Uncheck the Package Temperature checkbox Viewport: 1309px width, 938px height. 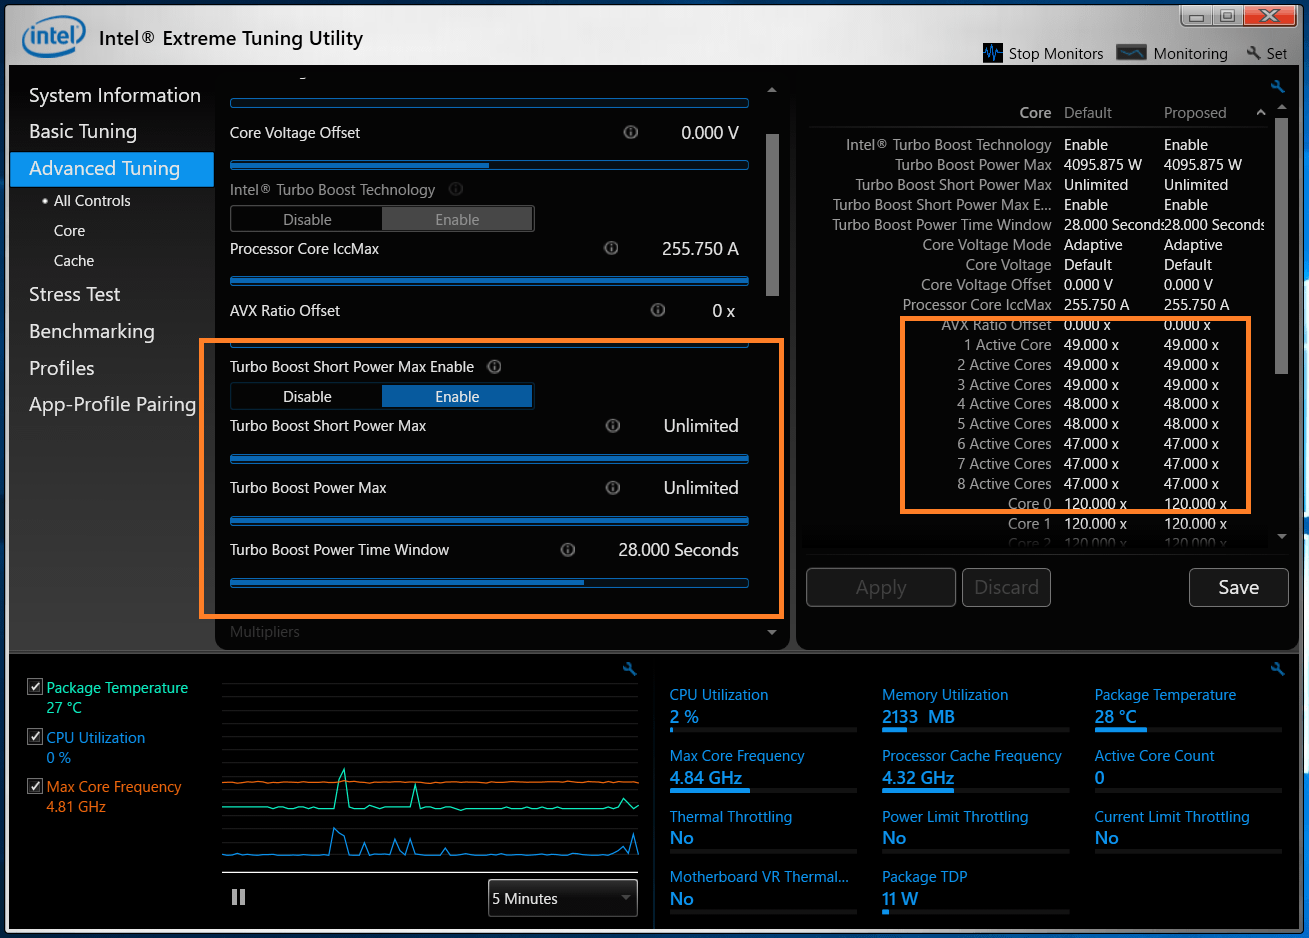pyautogui.click(x=35, y=687)
